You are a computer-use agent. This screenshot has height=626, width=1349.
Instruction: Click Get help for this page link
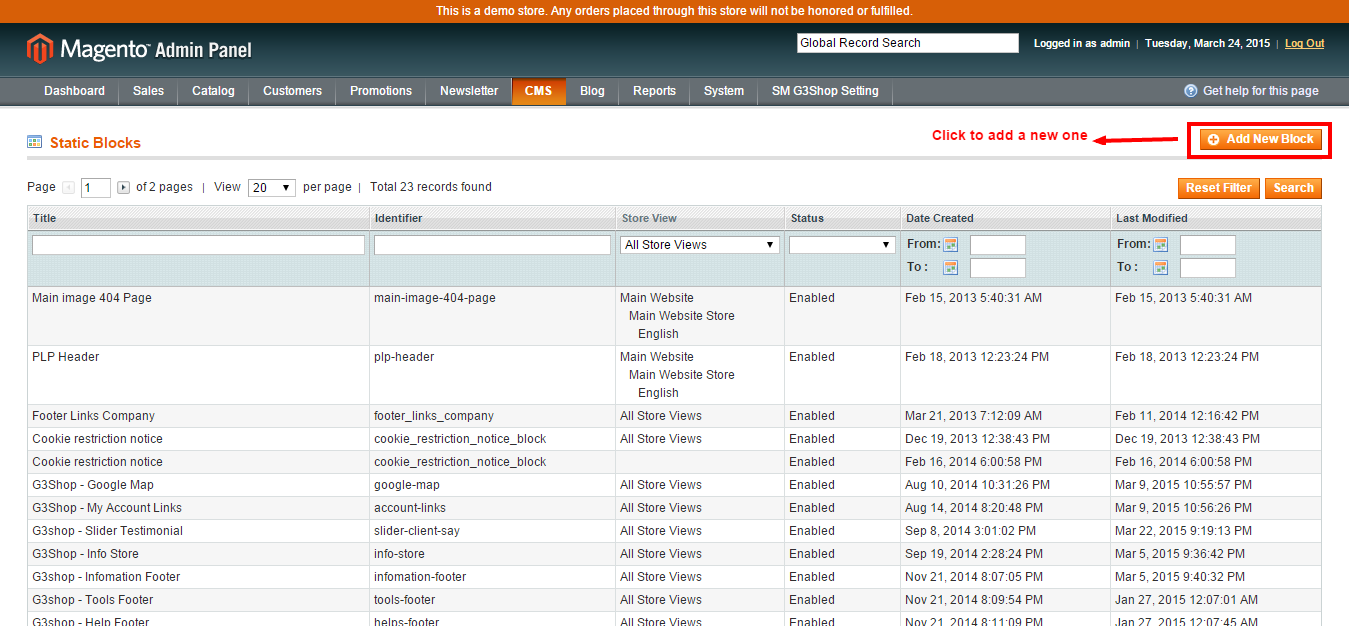tap(1260, 91)
